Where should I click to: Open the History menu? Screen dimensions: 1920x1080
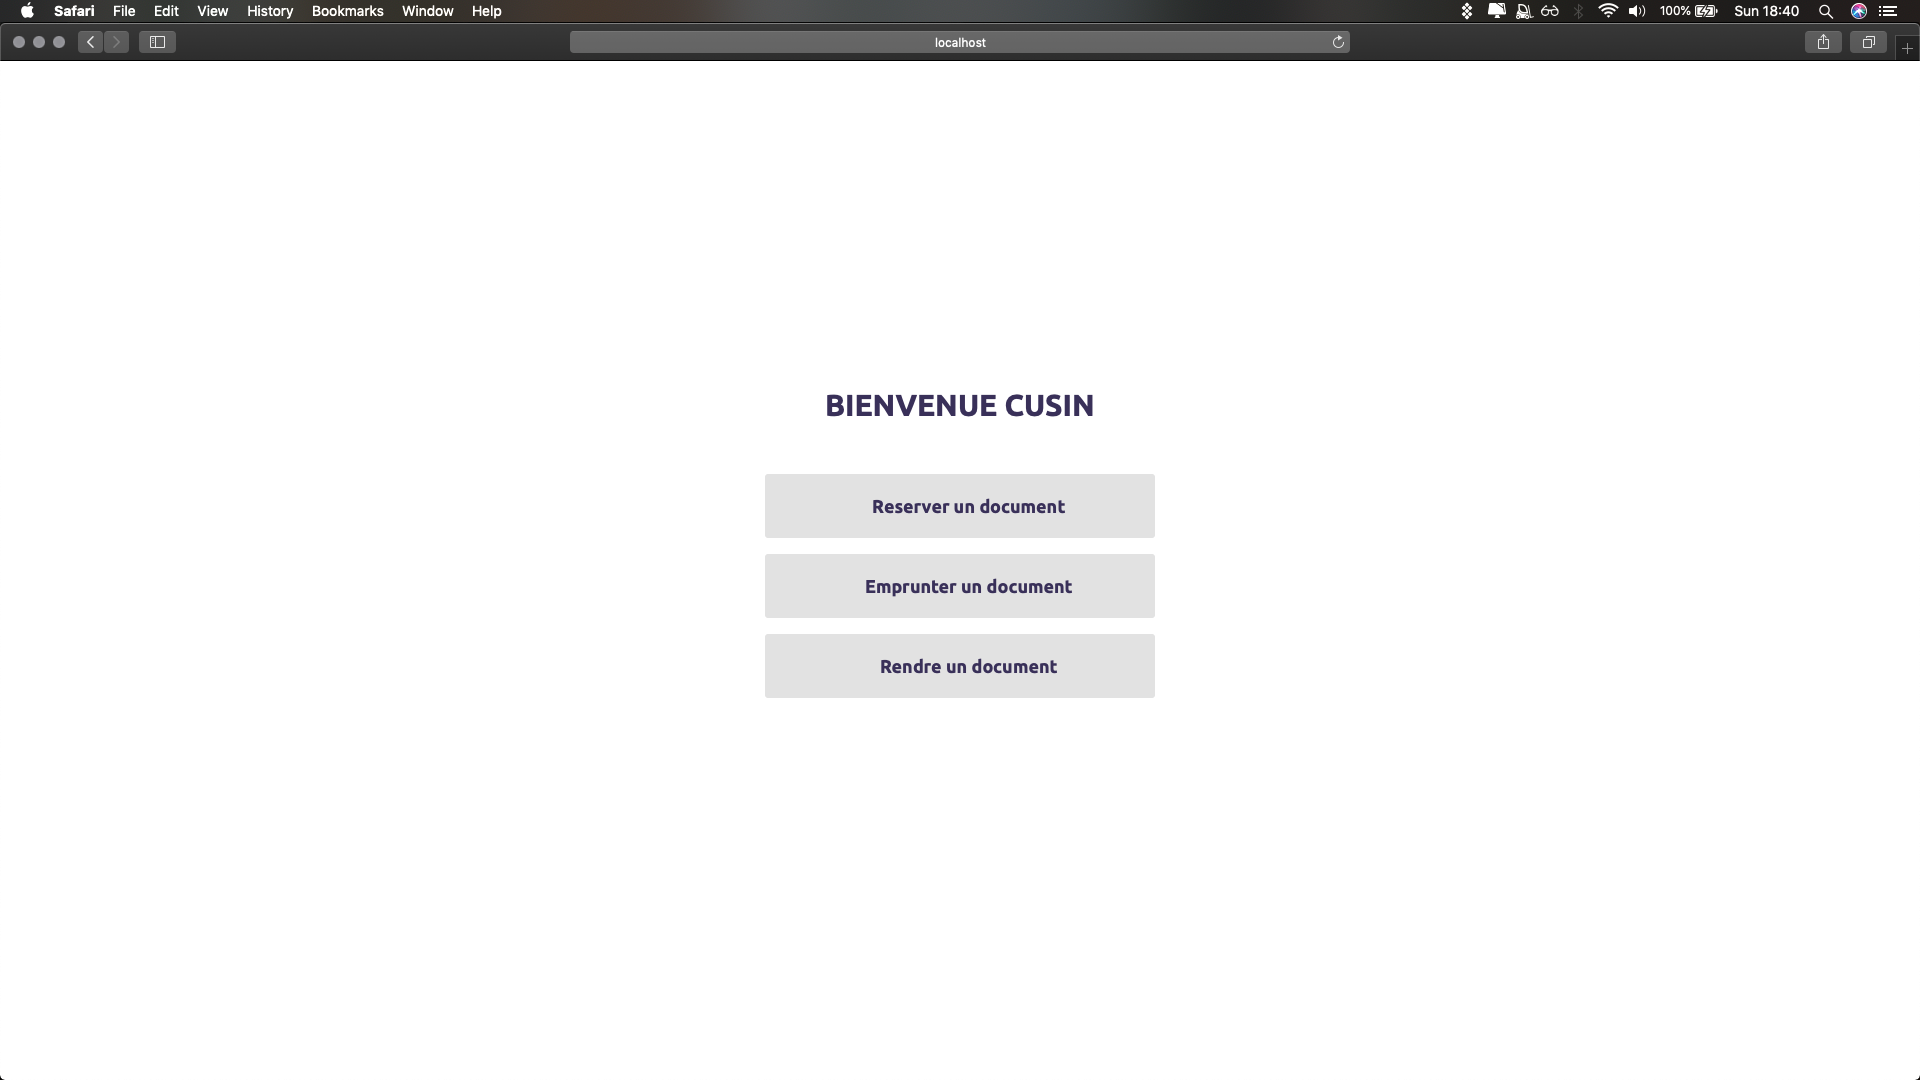270,11
